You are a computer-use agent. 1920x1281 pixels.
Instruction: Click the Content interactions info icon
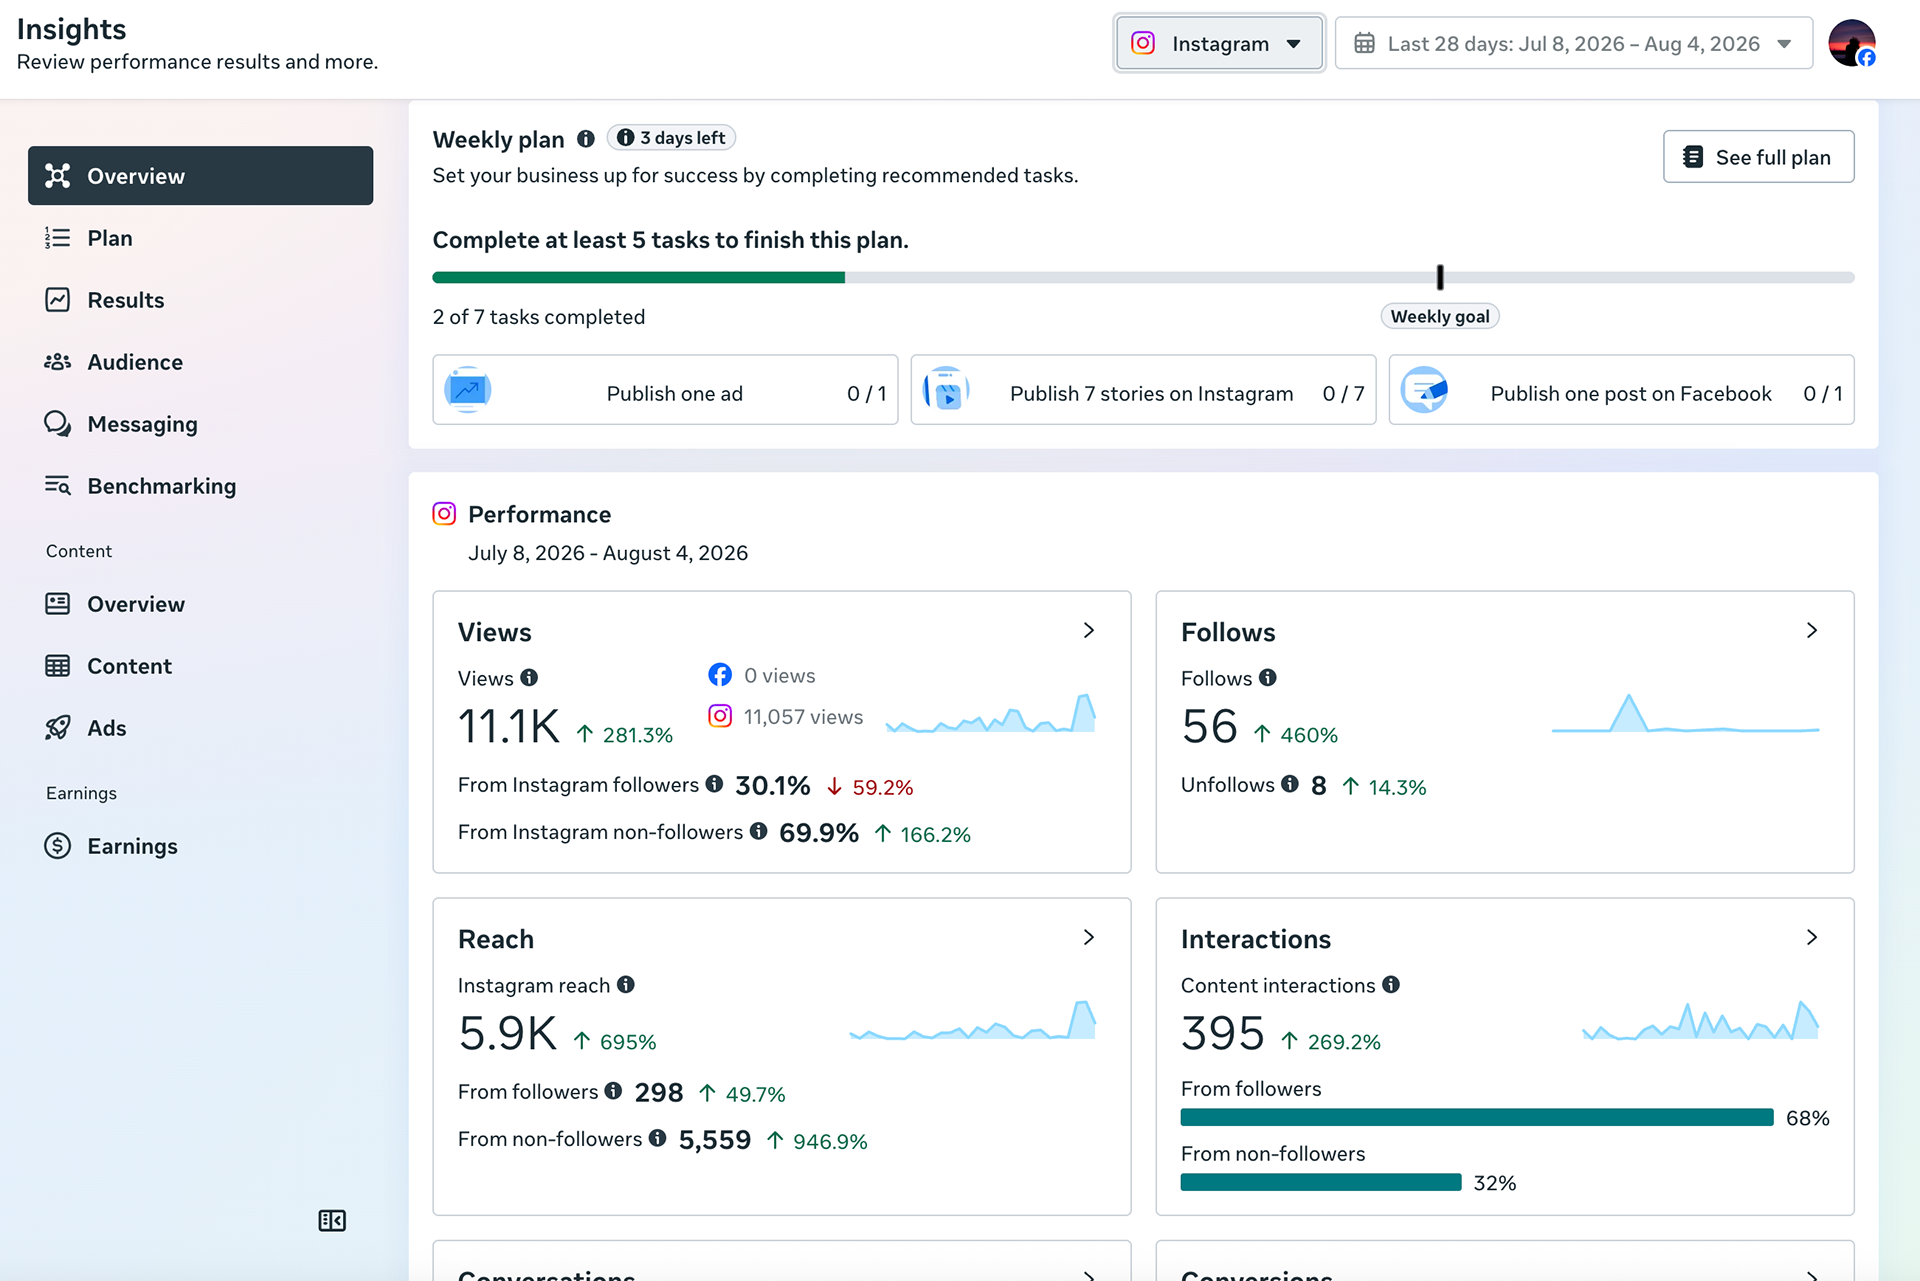[1391, 985]
